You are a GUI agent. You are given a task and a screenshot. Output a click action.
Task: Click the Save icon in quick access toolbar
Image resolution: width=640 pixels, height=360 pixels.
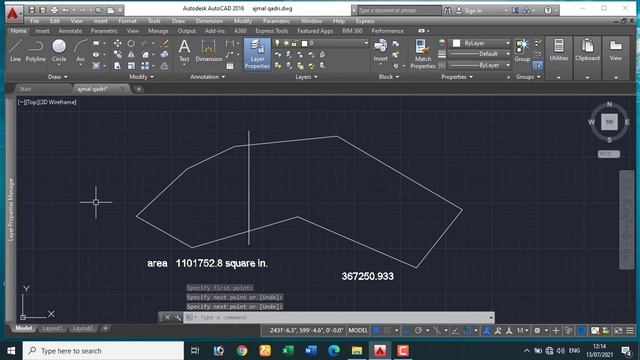click(32, 10)
